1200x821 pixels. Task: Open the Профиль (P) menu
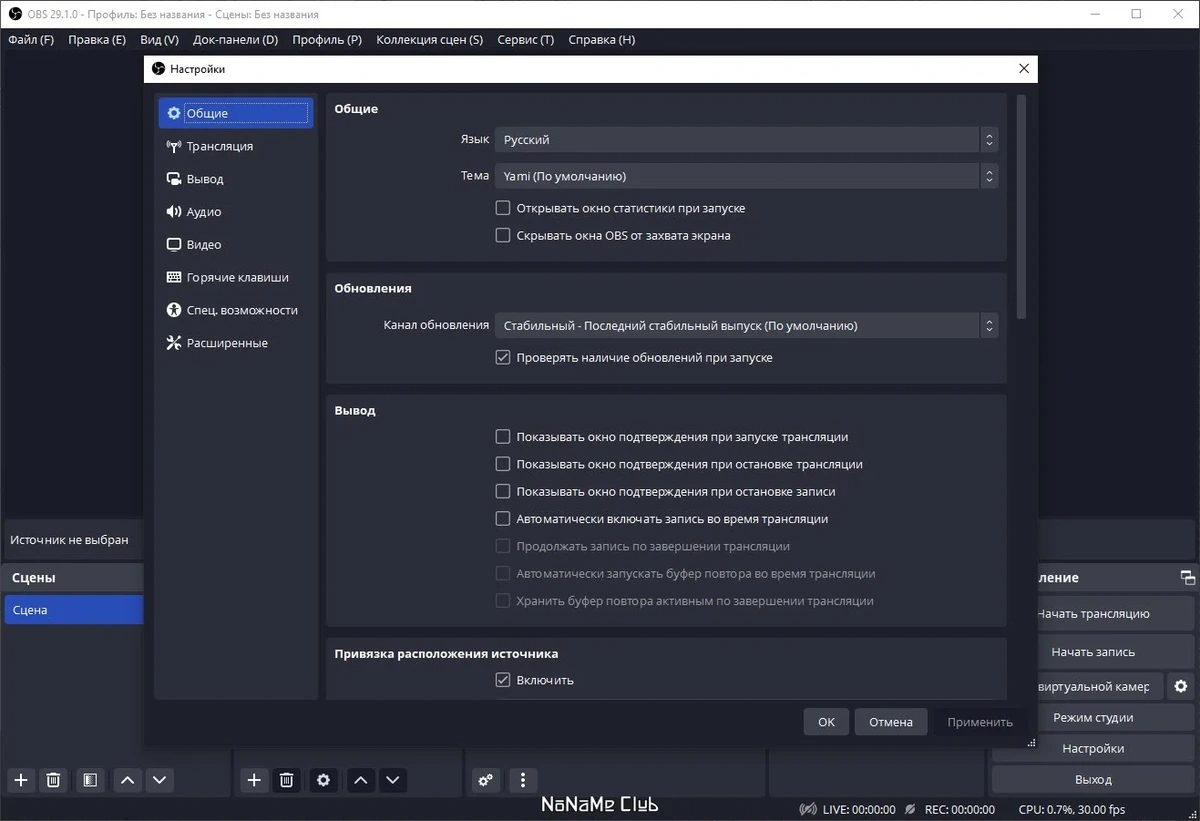pyautogui.click(x=327, y=40)
